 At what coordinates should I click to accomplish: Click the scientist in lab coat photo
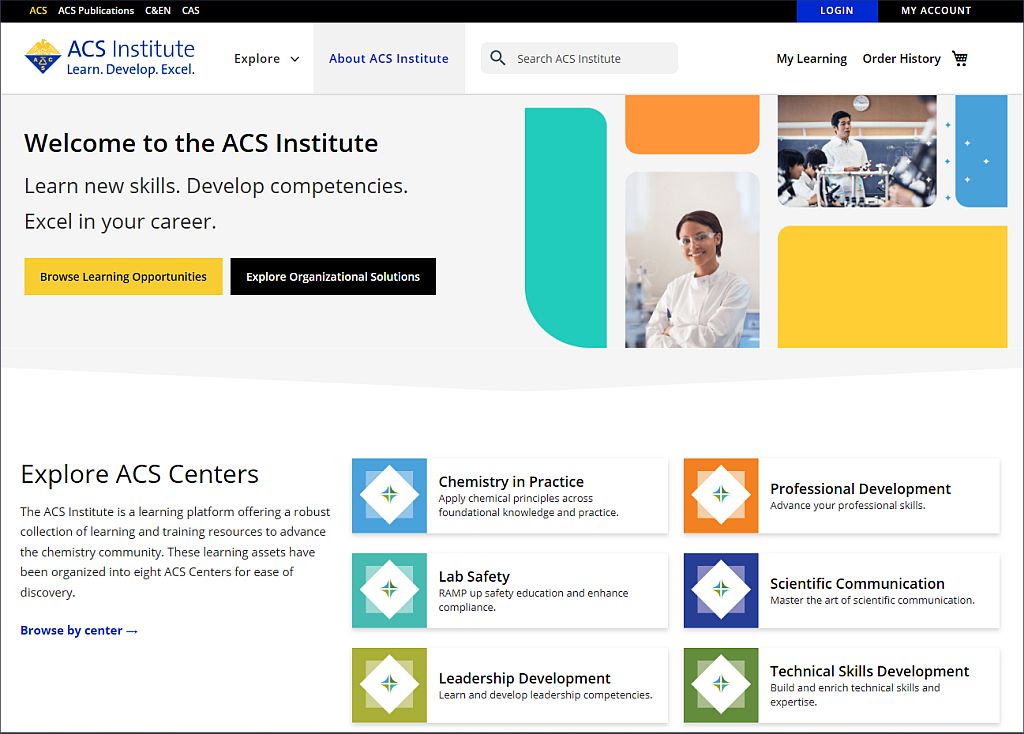point(692,260)
